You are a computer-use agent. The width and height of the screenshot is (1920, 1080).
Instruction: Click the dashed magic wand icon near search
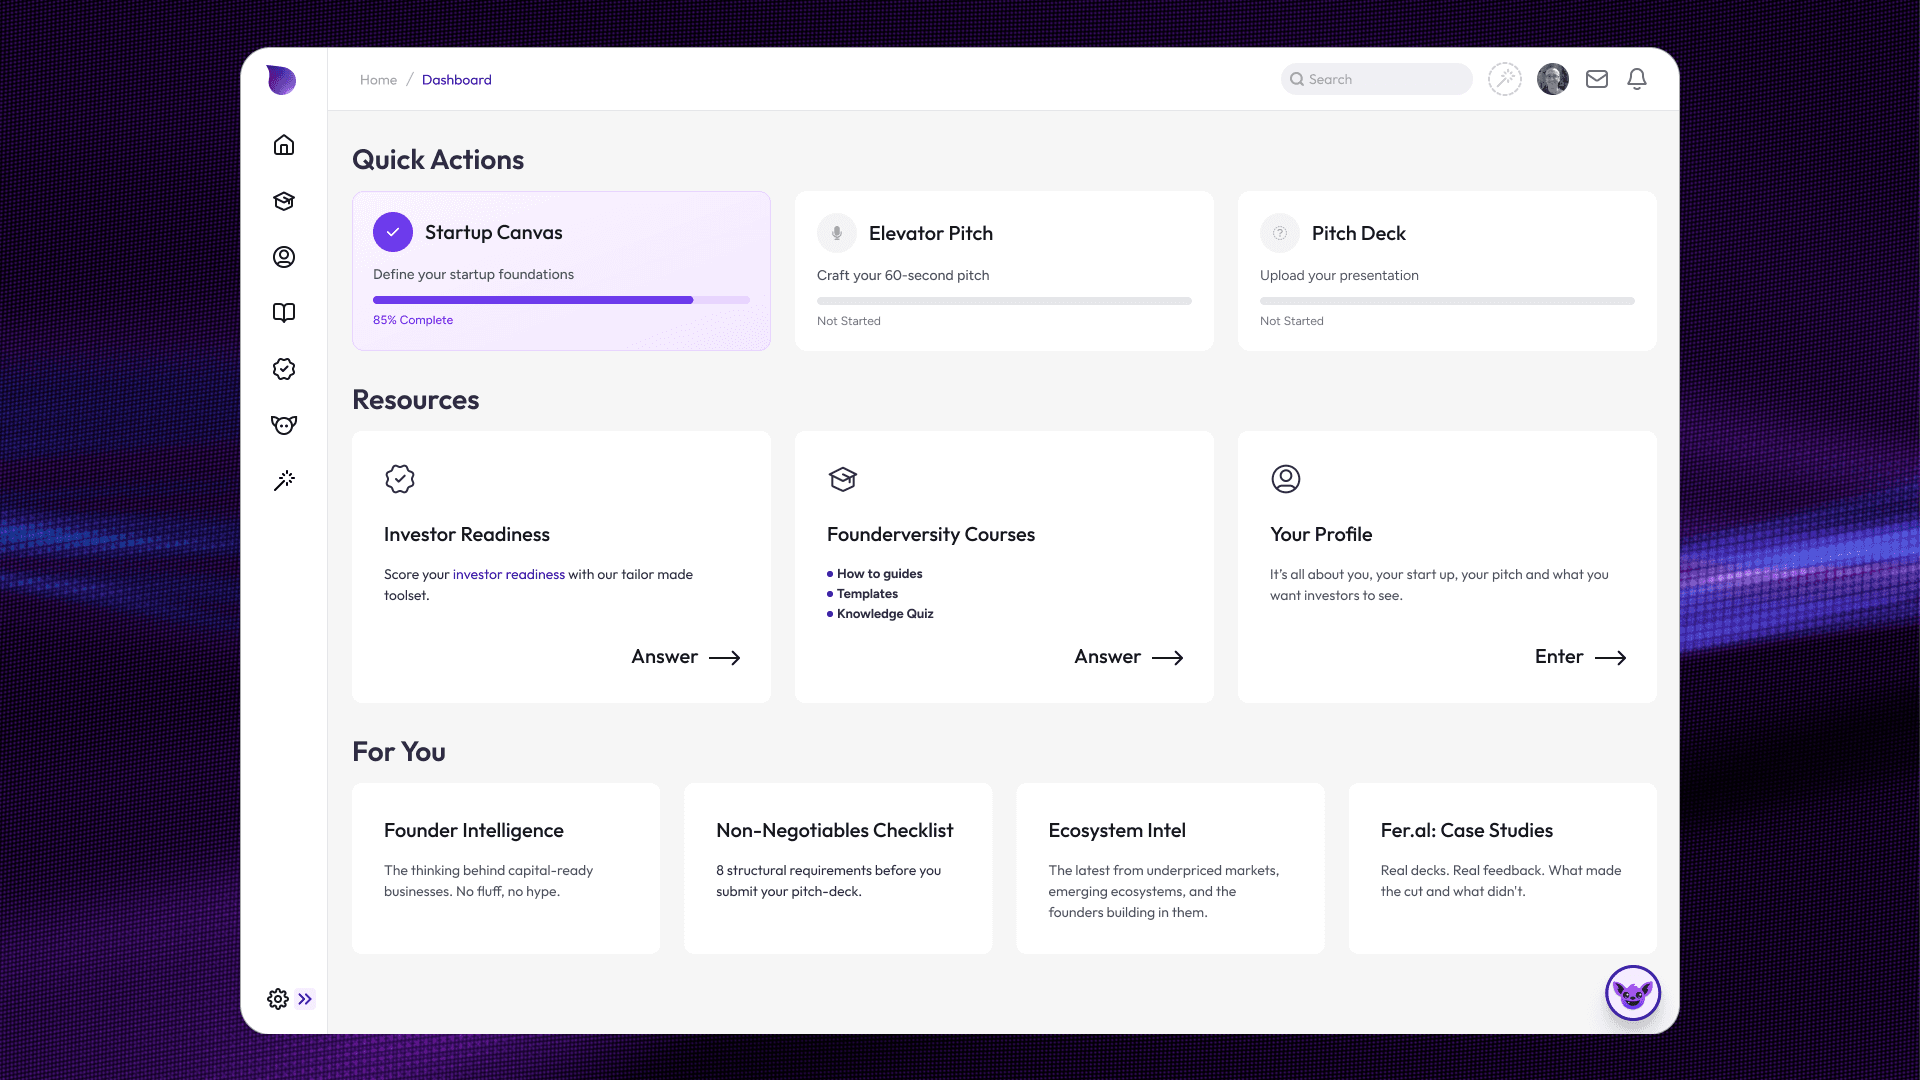coord(1505,78)
